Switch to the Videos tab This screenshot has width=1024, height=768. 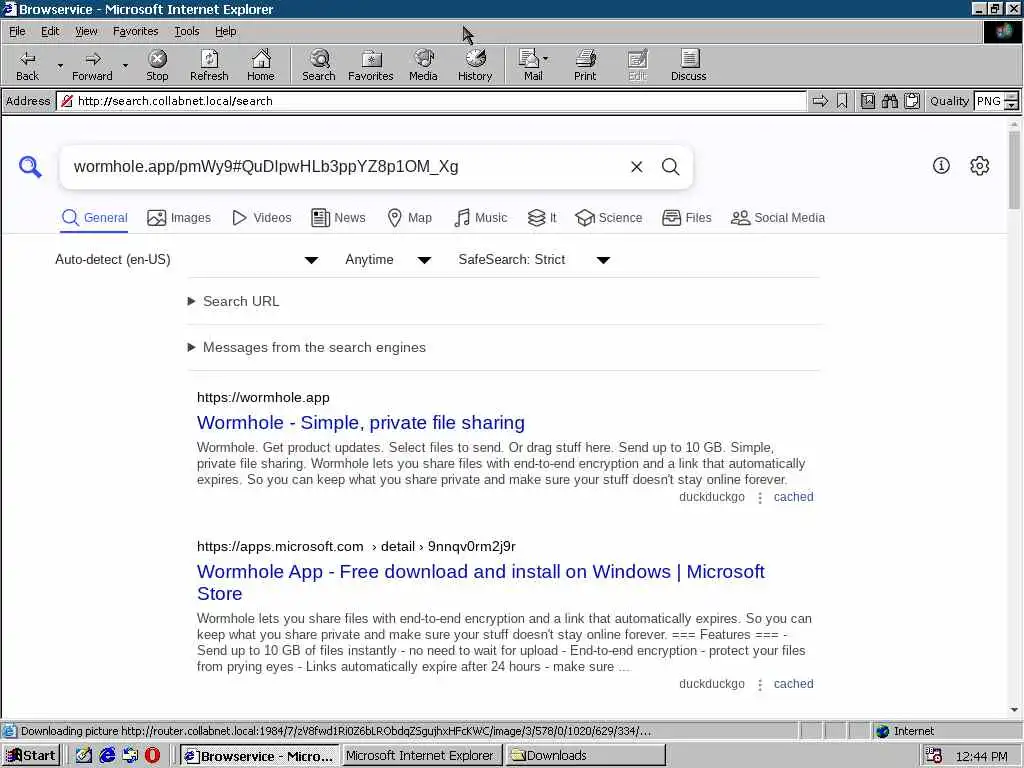point(262,218)
